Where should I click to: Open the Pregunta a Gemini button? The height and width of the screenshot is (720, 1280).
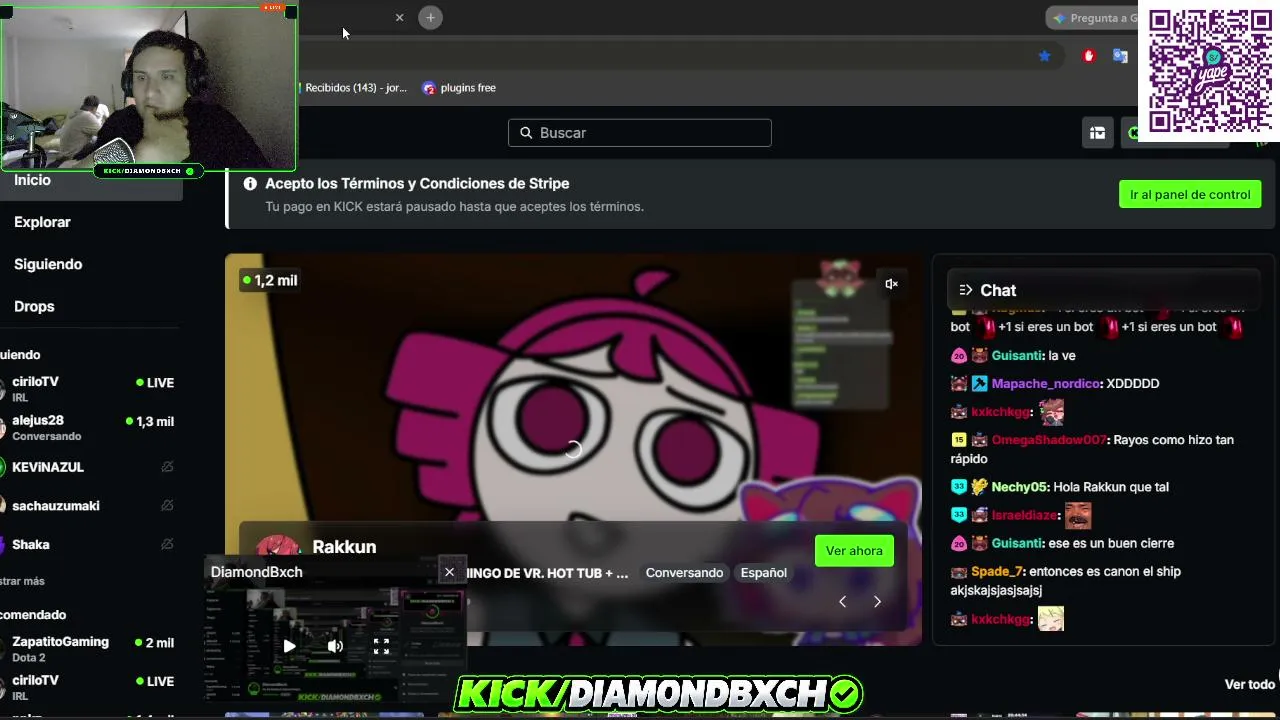click(x=1092, y=18)
